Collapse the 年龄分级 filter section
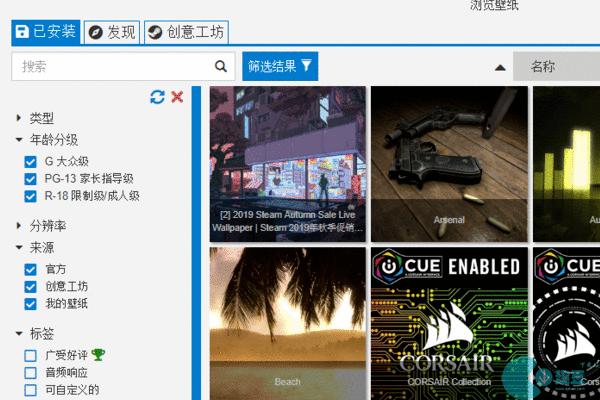Screen dimensions: 600x400 click(x=19, y=140)
